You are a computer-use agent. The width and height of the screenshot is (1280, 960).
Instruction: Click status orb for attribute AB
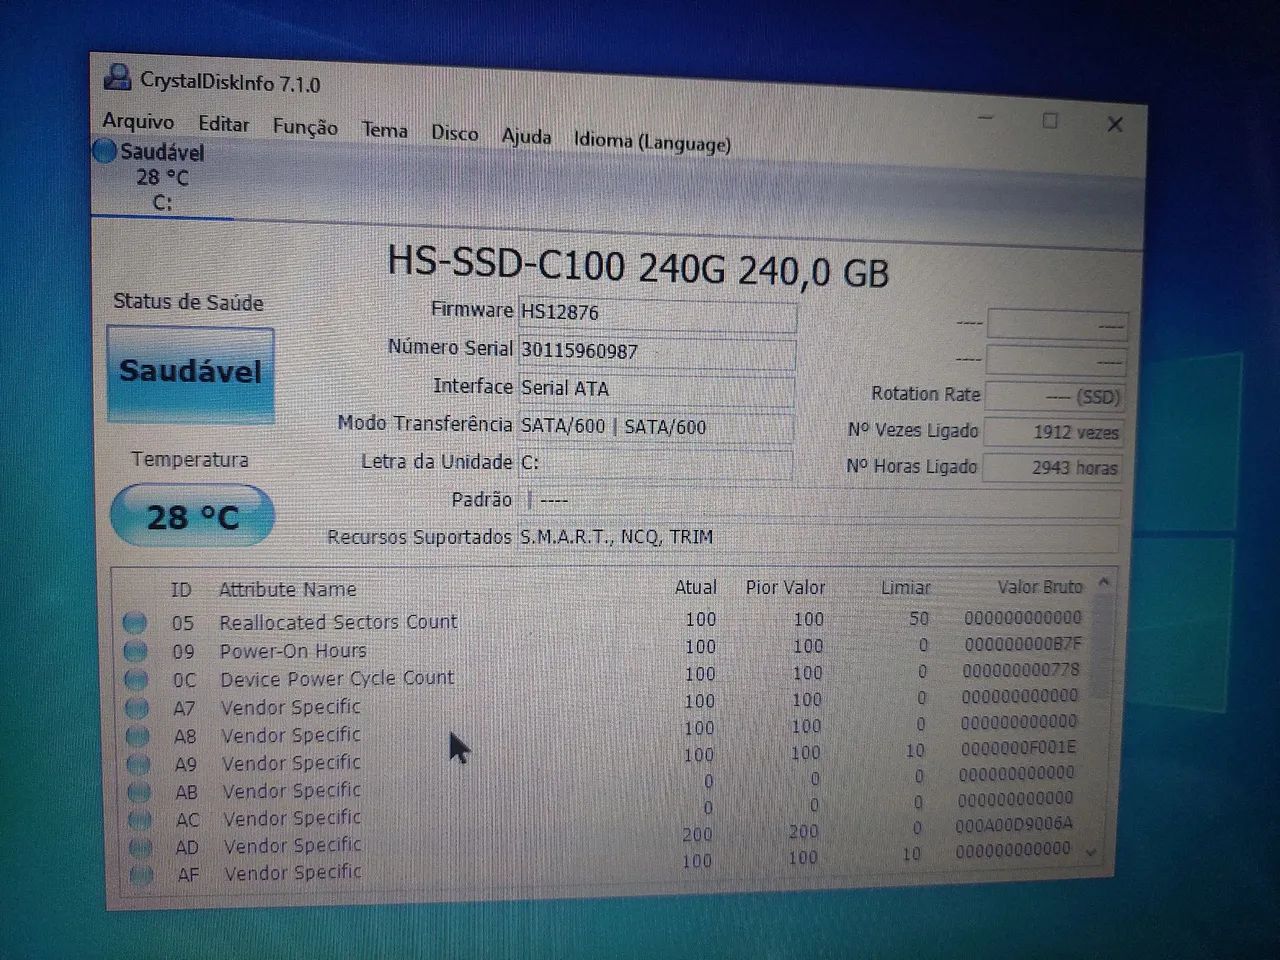[x=140, y=793]
